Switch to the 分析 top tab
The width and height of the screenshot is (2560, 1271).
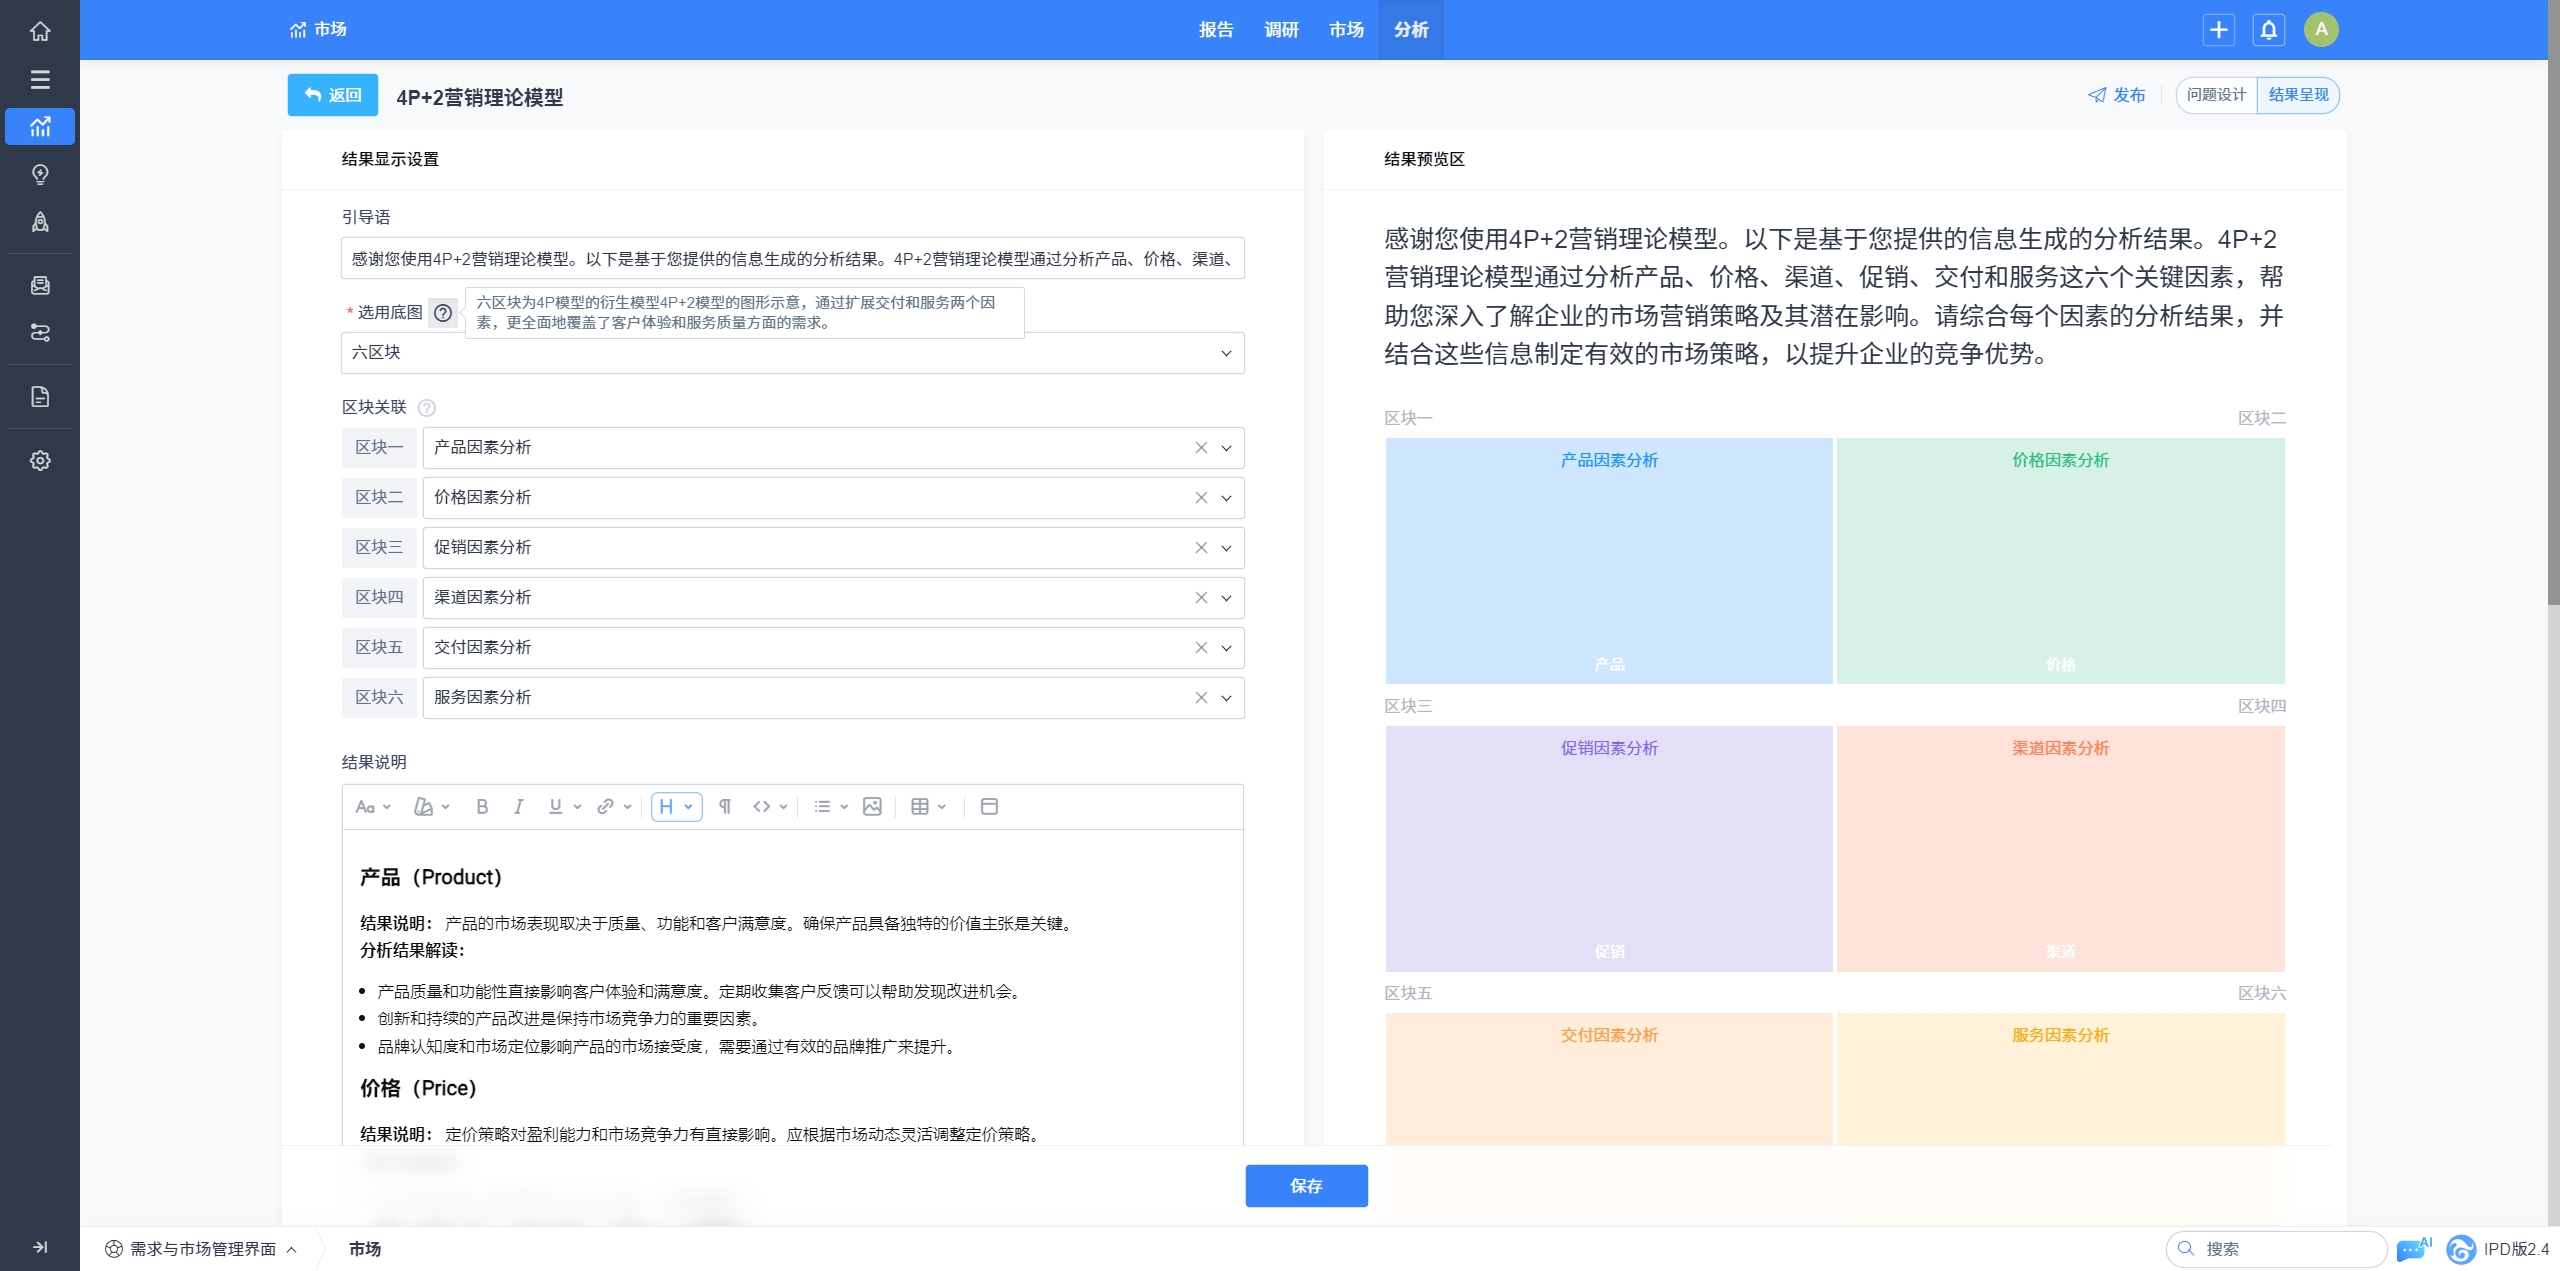(1411, 30)
